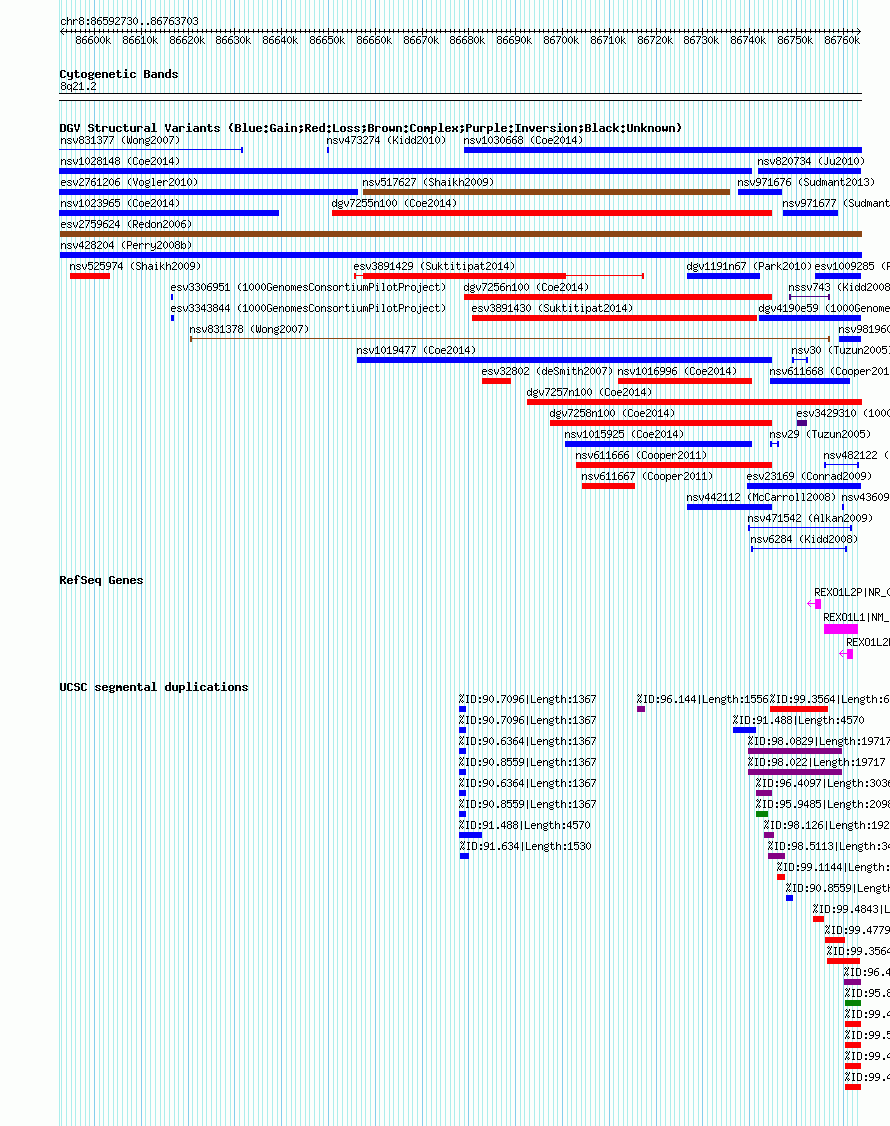Click the dgv7256n100 (Coe2014) label
The width and height of the screenshot is (890, 1126).
pos(527,287)
